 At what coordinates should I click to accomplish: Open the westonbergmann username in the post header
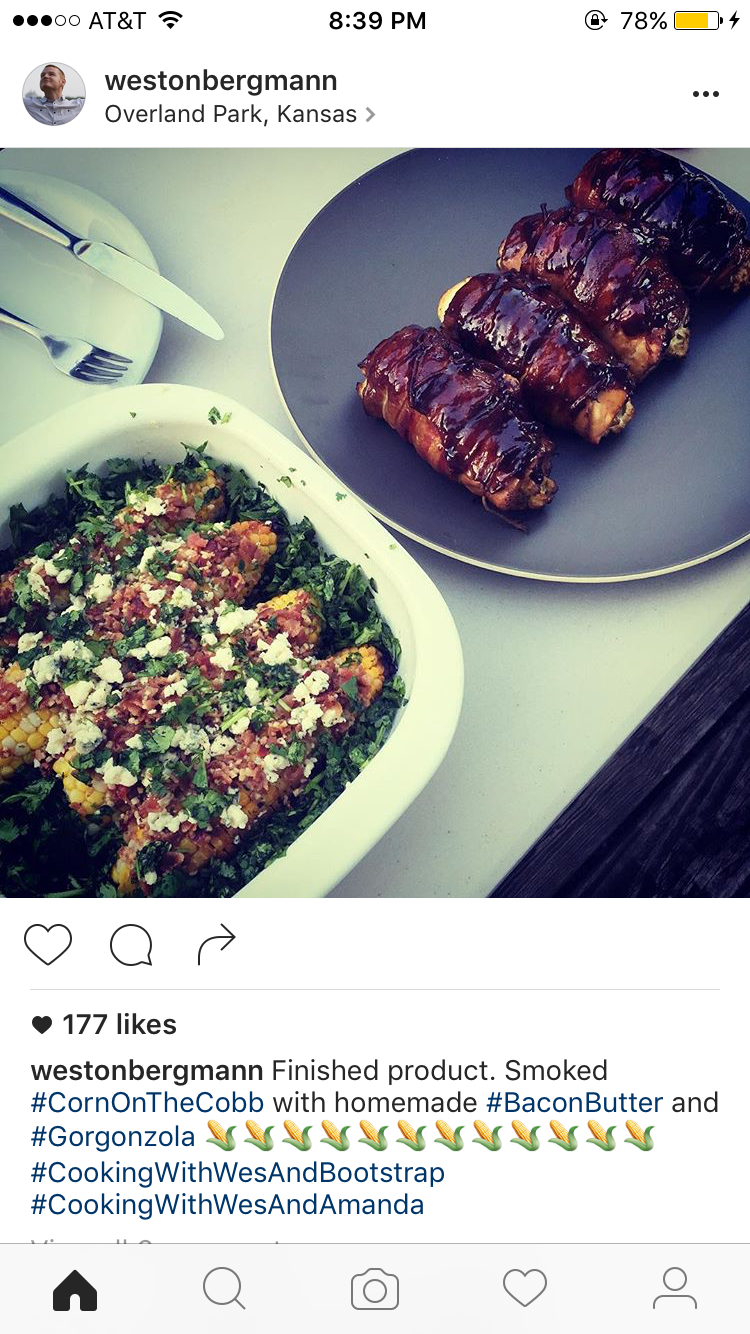pyautogui.click(x=221, y=81)
